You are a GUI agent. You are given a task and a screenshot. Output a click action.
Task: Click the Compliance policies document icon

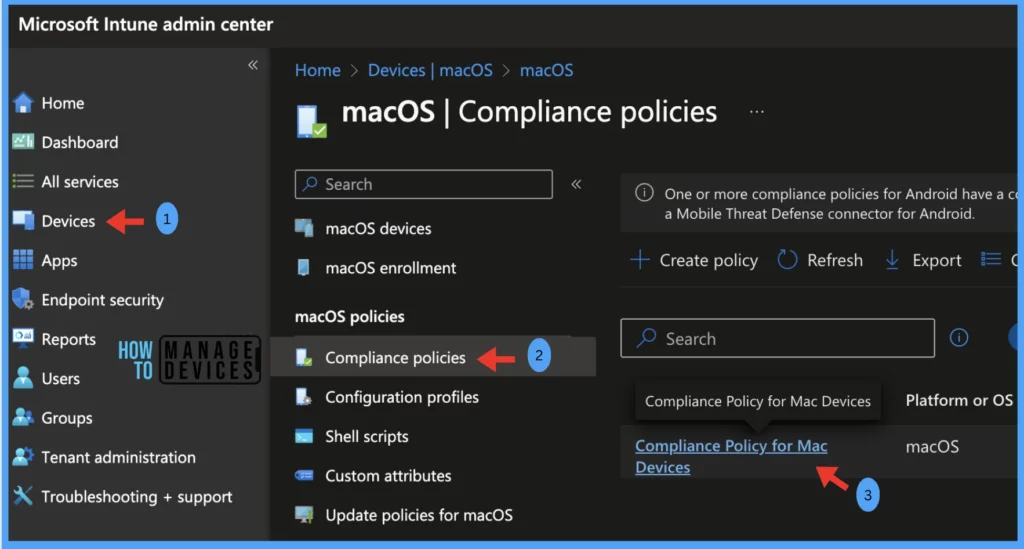click(304, 357)
